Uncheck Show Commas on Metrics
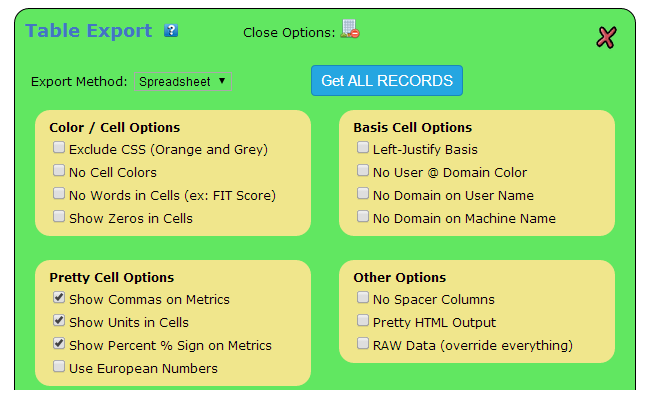The width and height of the screenshot is (658, 395). [59, 297]
